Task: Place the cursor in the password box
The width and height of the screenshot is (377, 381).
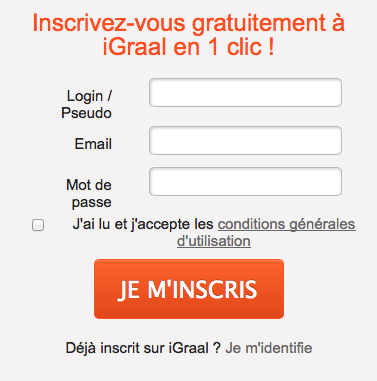Action: pyautogui.click(x=245, y=182)
